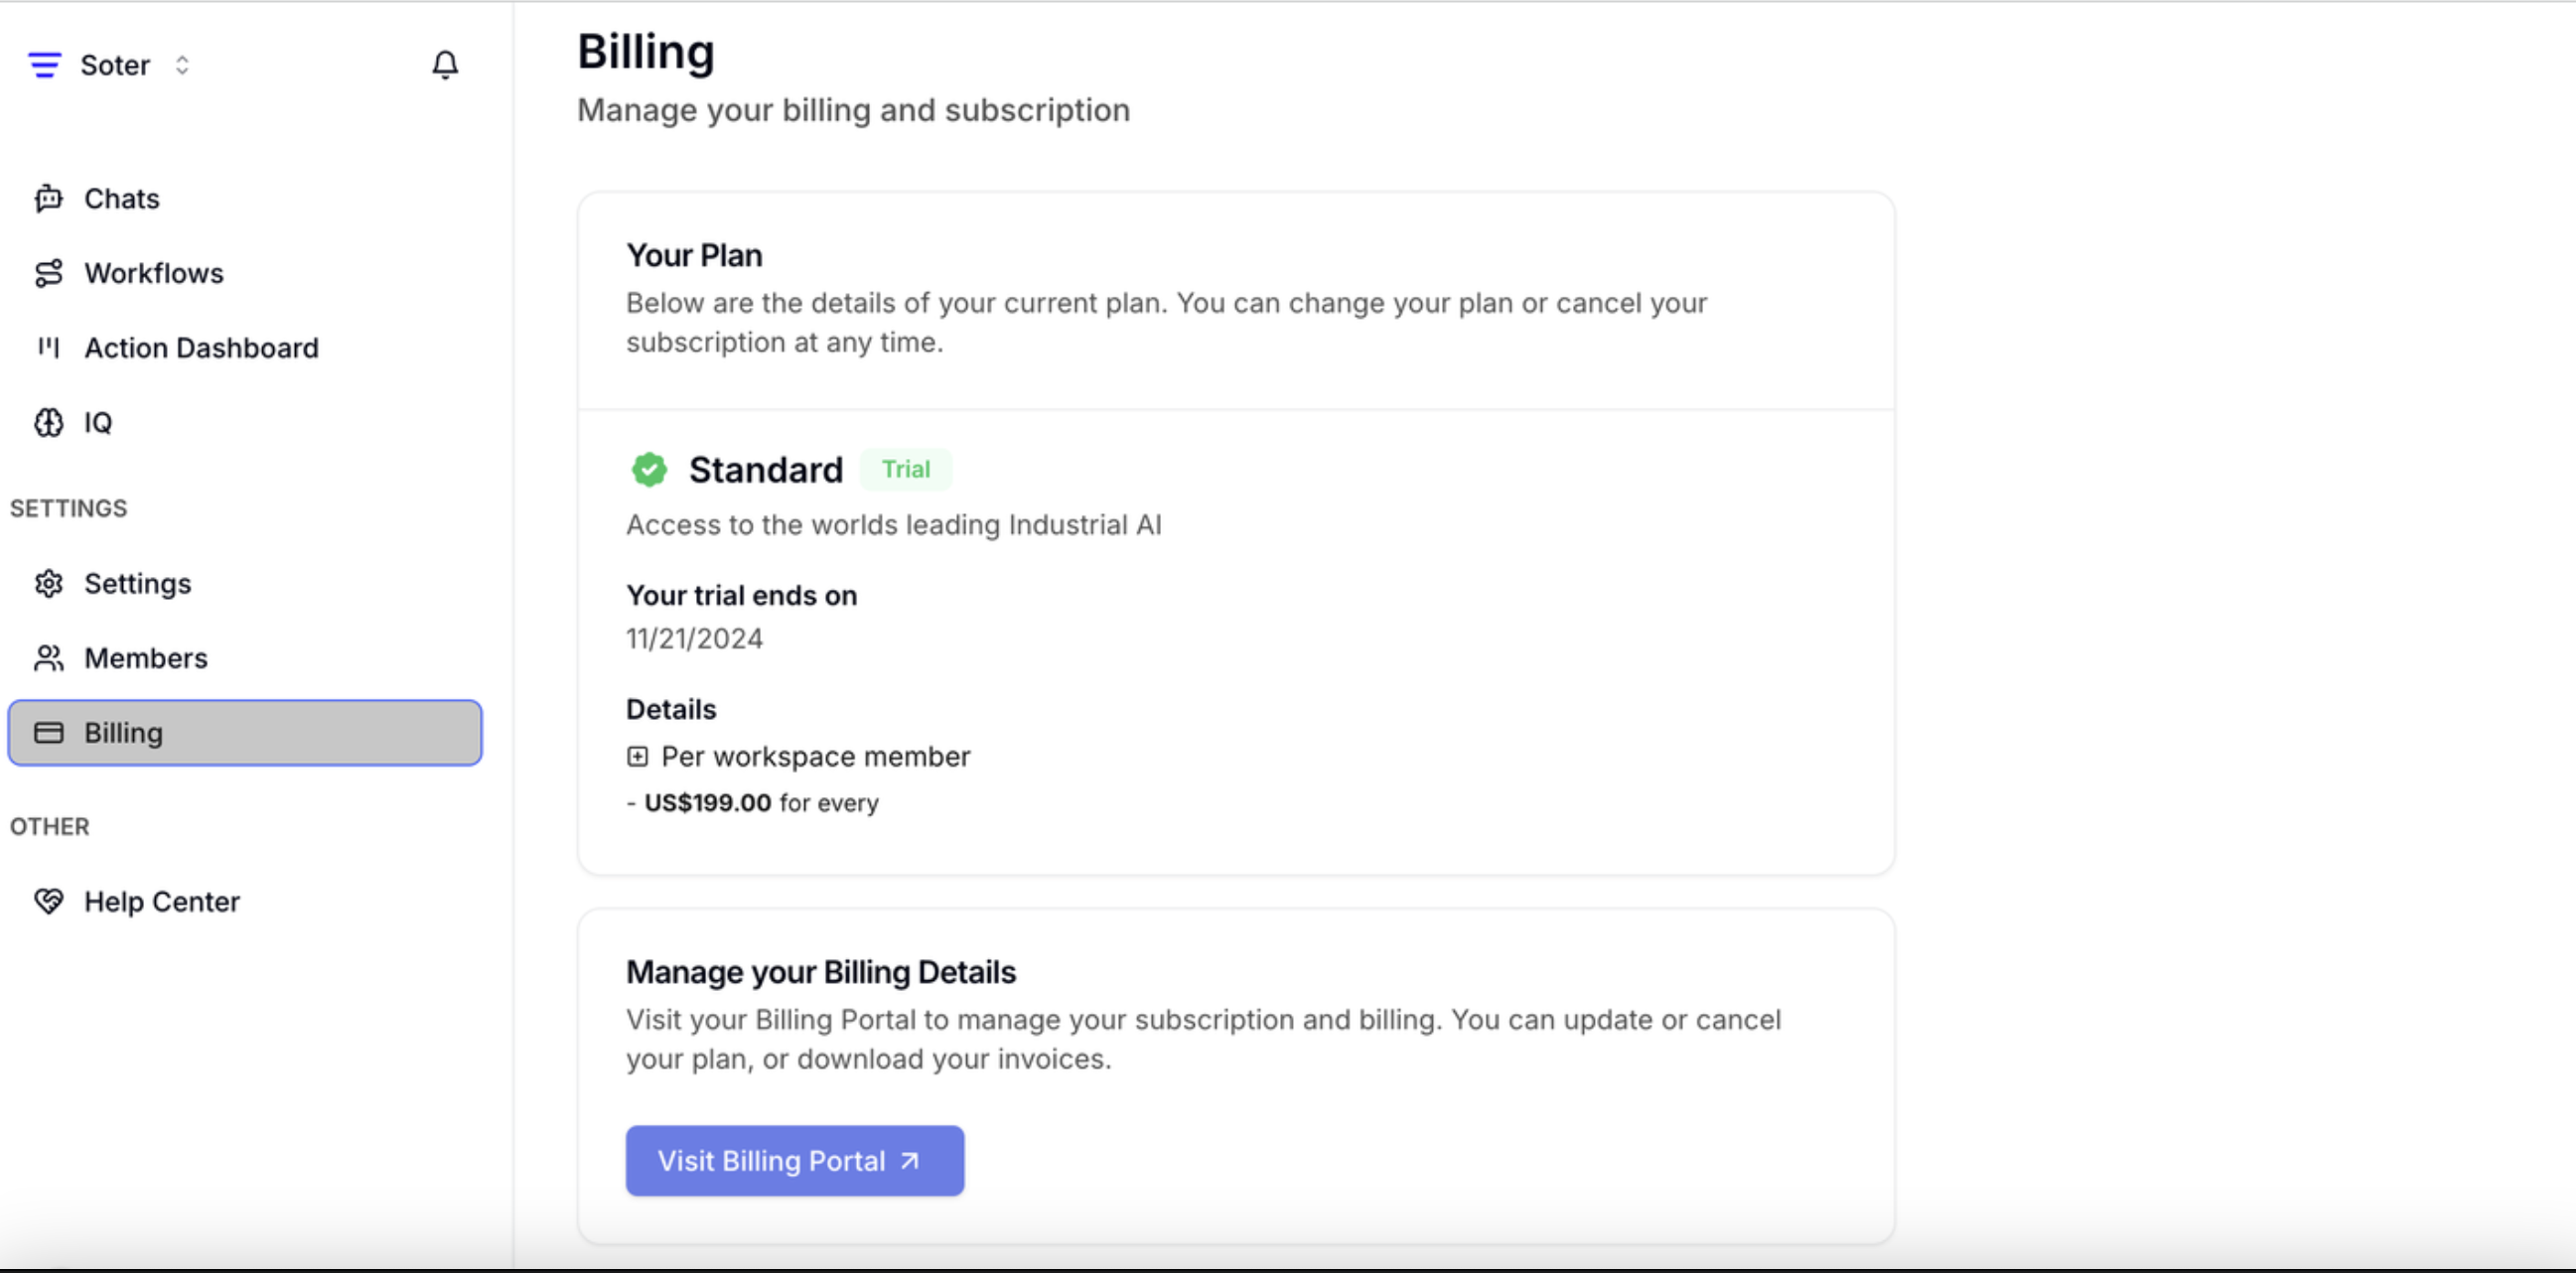Screen dimensions: 2576x1273
Task: Click the Your Plan section header
Action: (693, 256)
